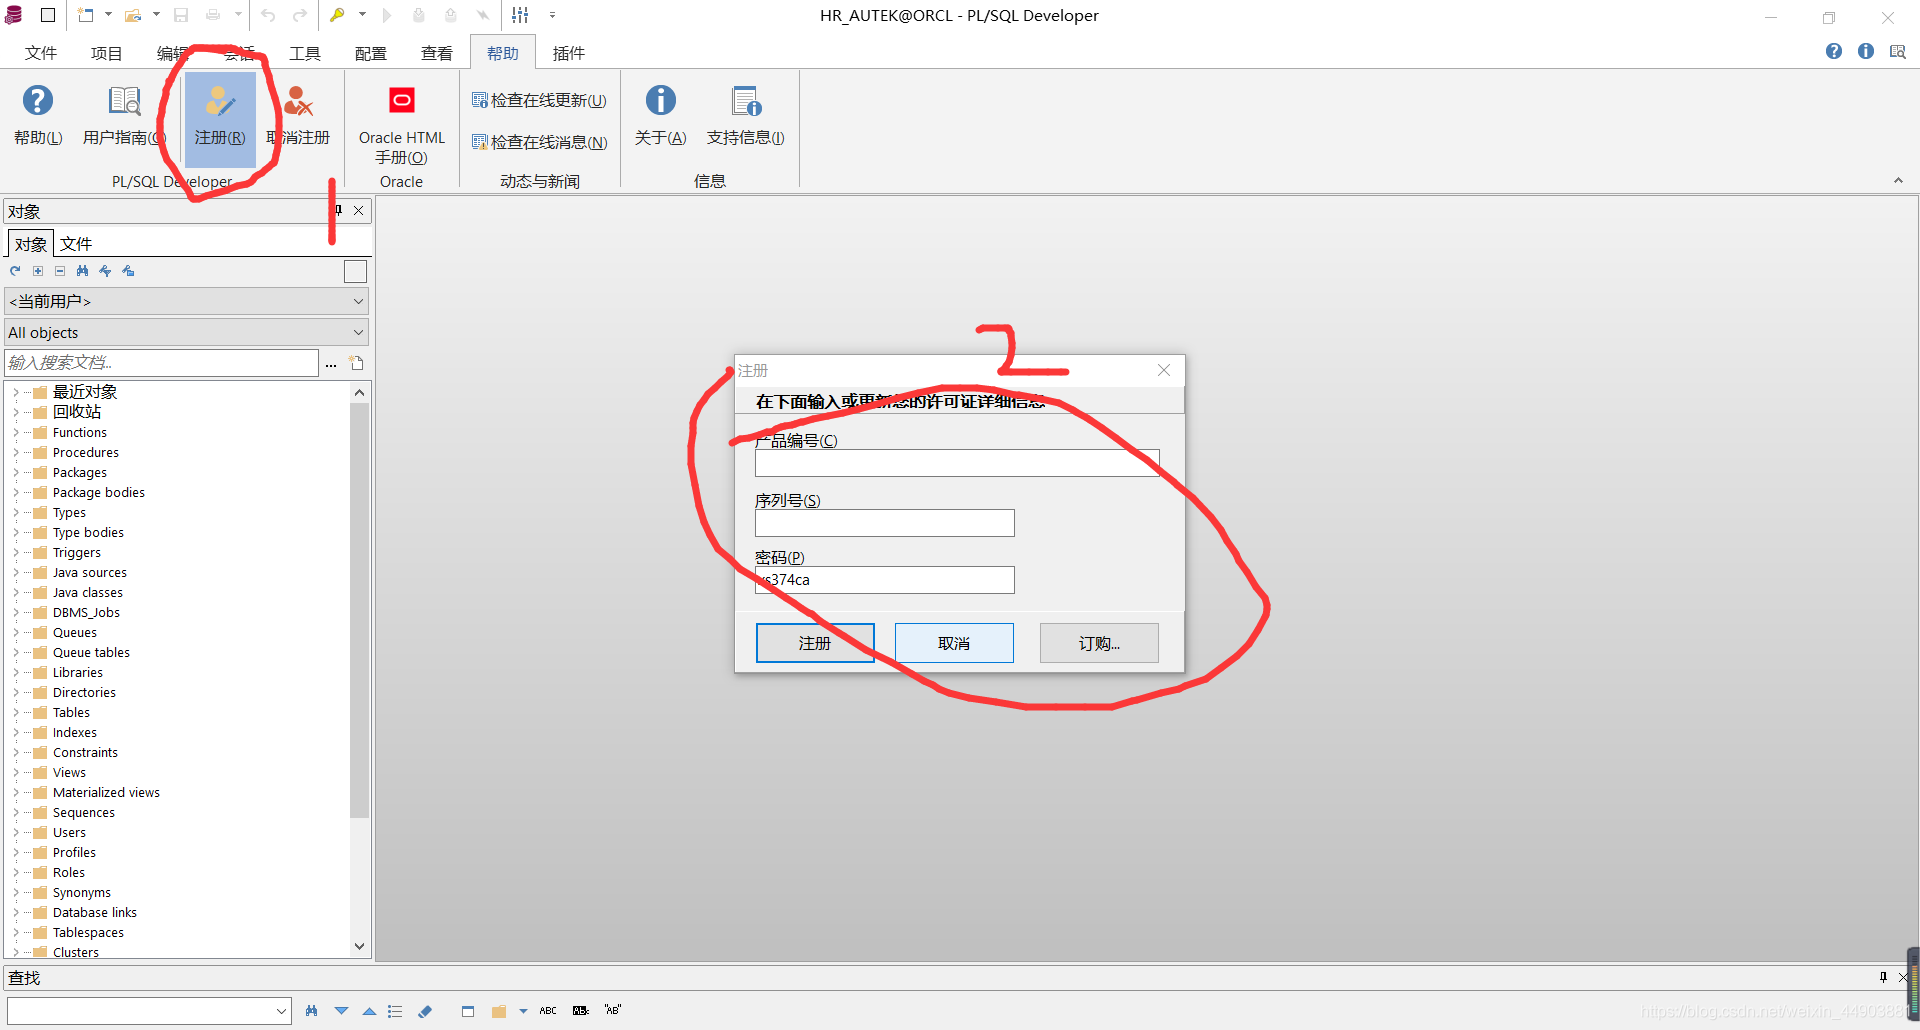Open the 工具 menu
This screenshot has height=1030, width=1920.
305,53
